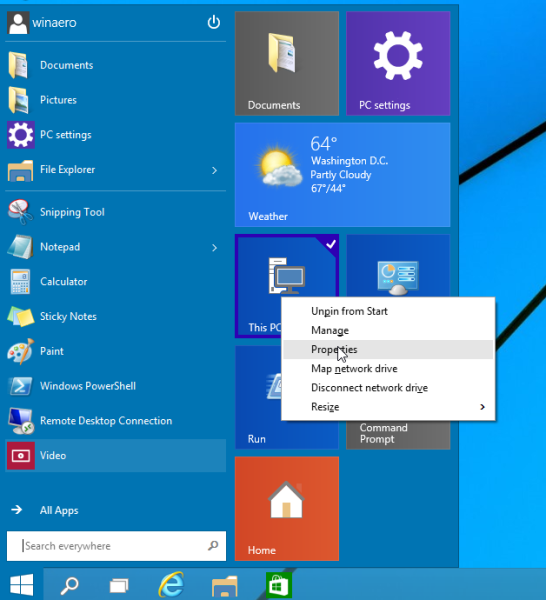Click the Control Panel tile icon
546x600 pixels.
coord(398,277)
